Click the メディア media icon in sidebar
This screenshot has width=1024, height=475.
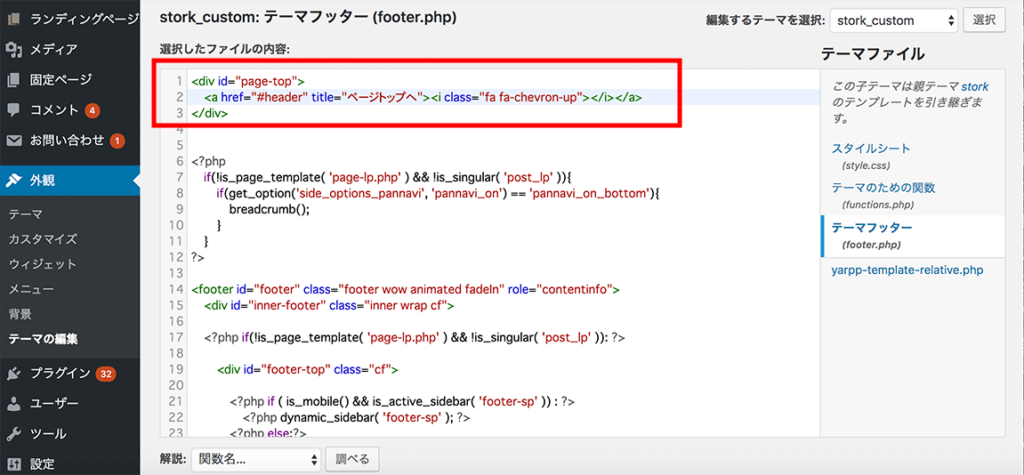coord(14,49)
